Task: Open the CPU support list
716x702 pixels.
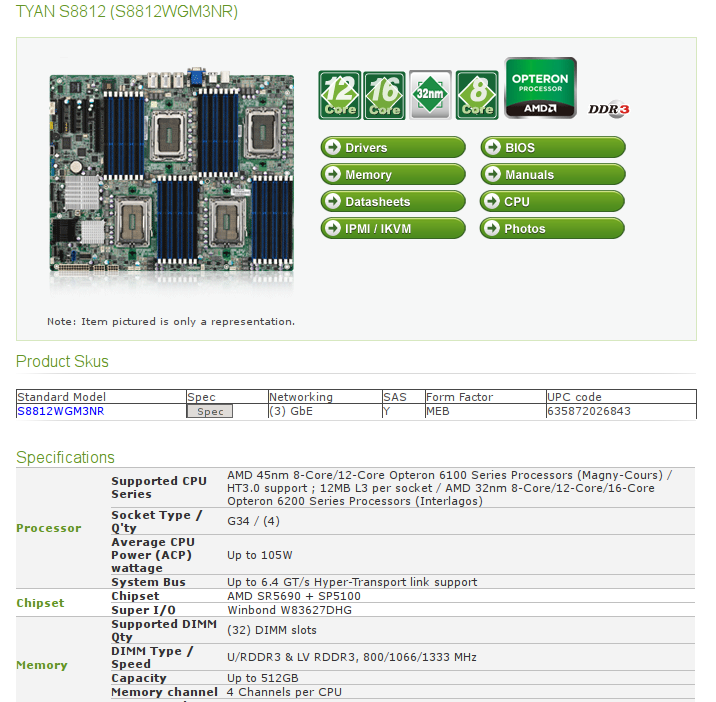Action: click(x=553, y=201)
